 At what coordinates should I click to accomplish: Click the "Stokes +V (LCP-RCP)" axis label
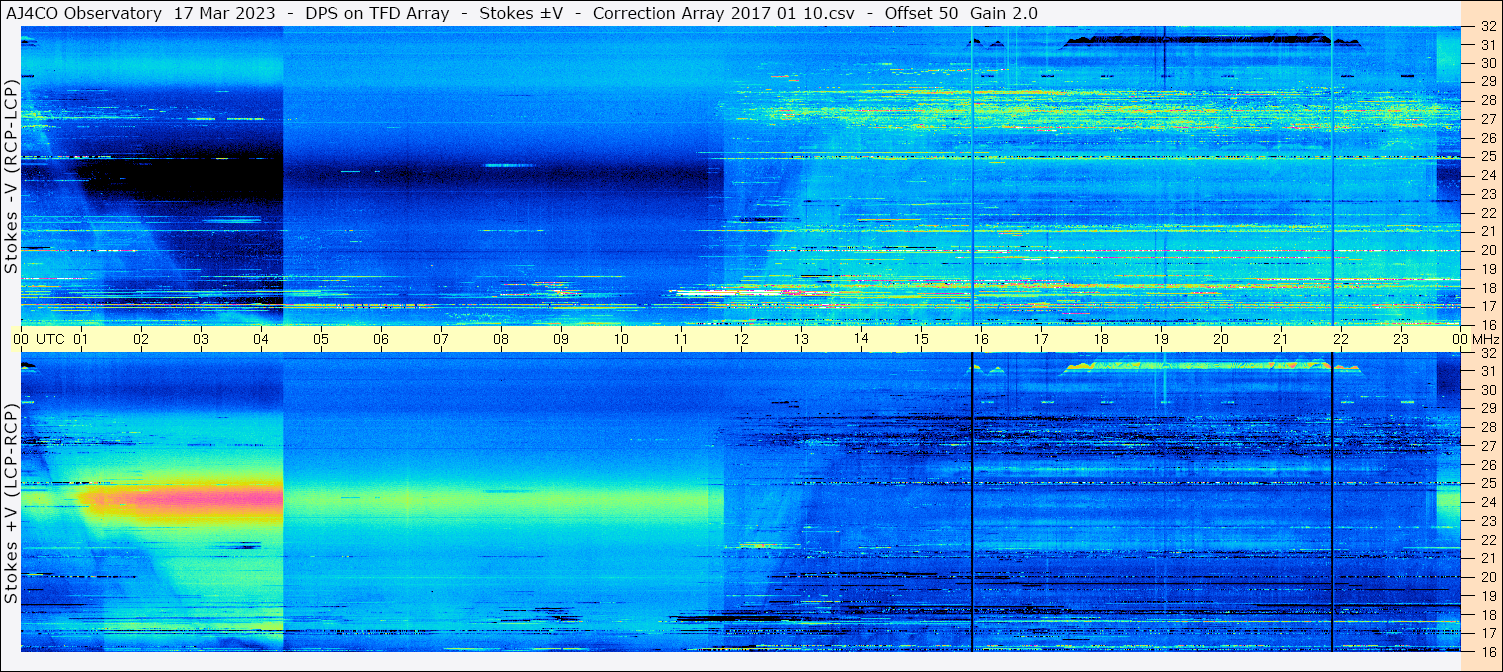coord(11,504)
